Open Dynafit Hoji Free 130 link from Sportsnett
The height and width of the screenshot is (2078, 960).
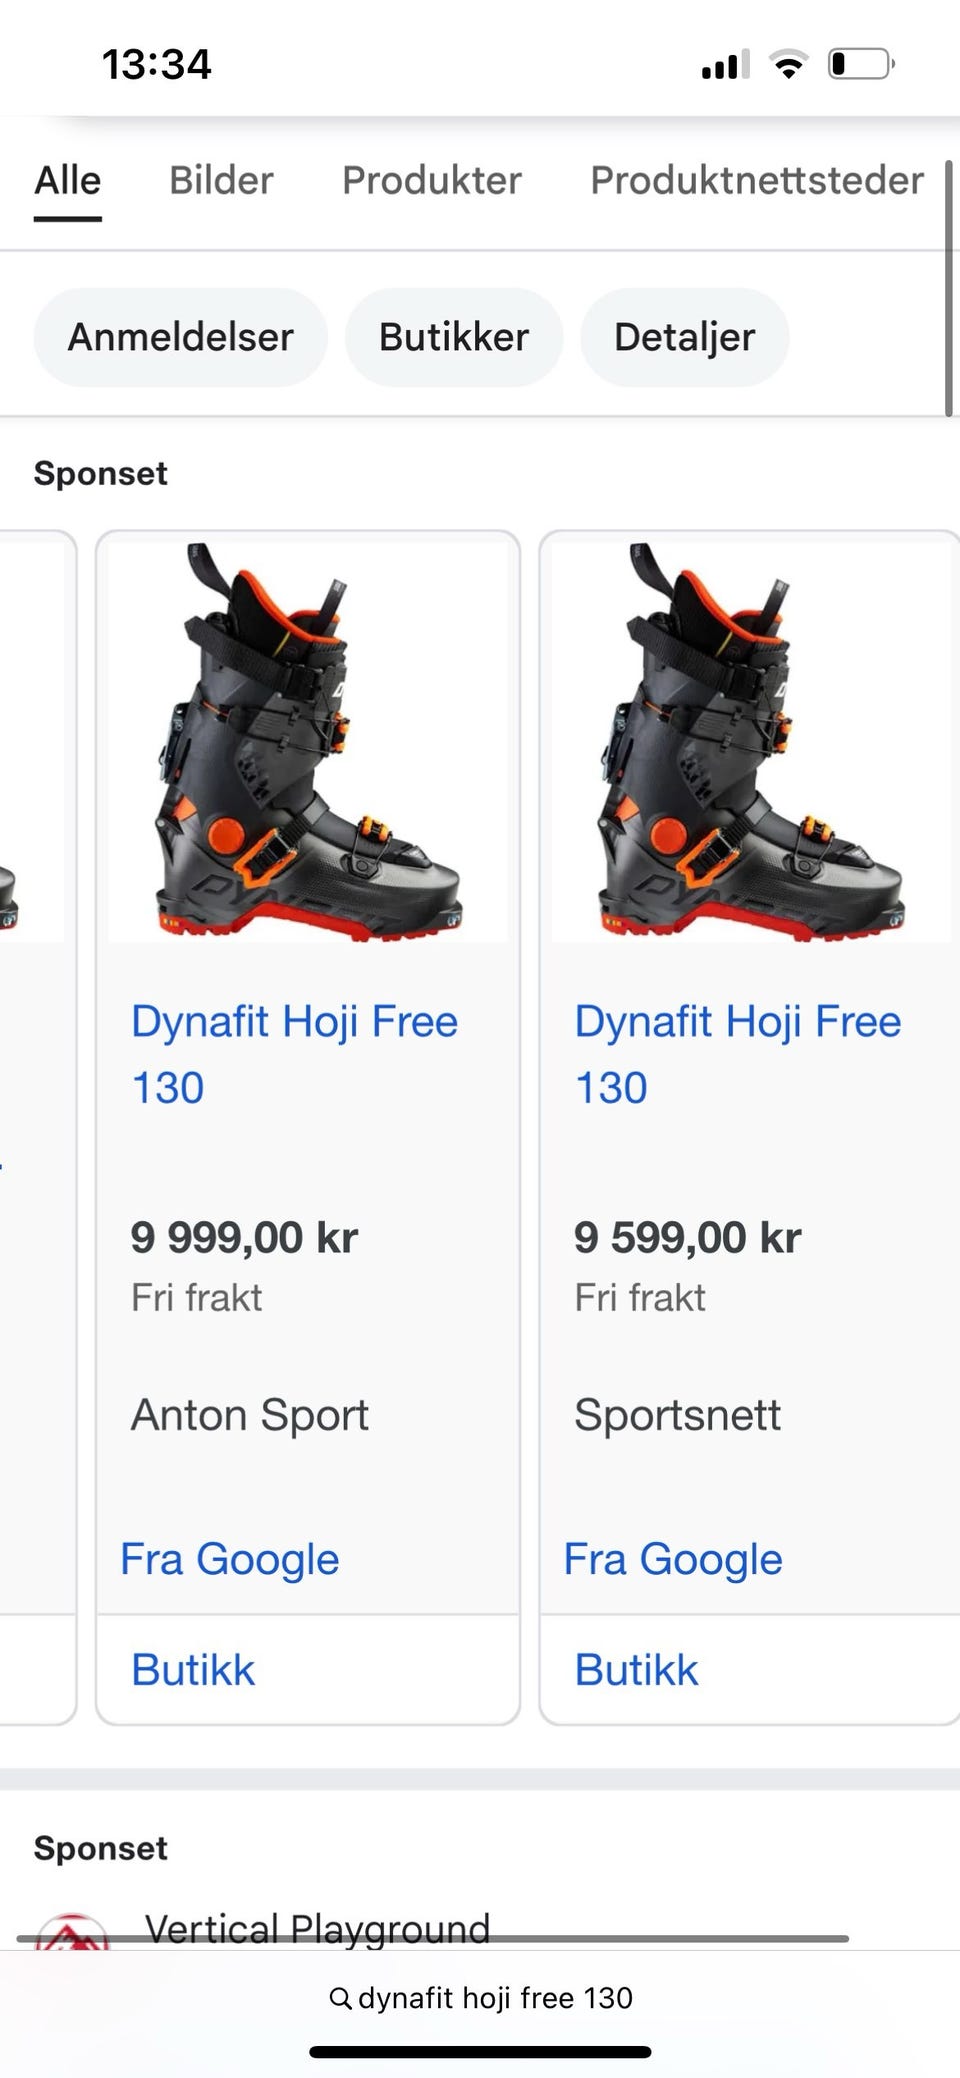(x=738, y=1054)
